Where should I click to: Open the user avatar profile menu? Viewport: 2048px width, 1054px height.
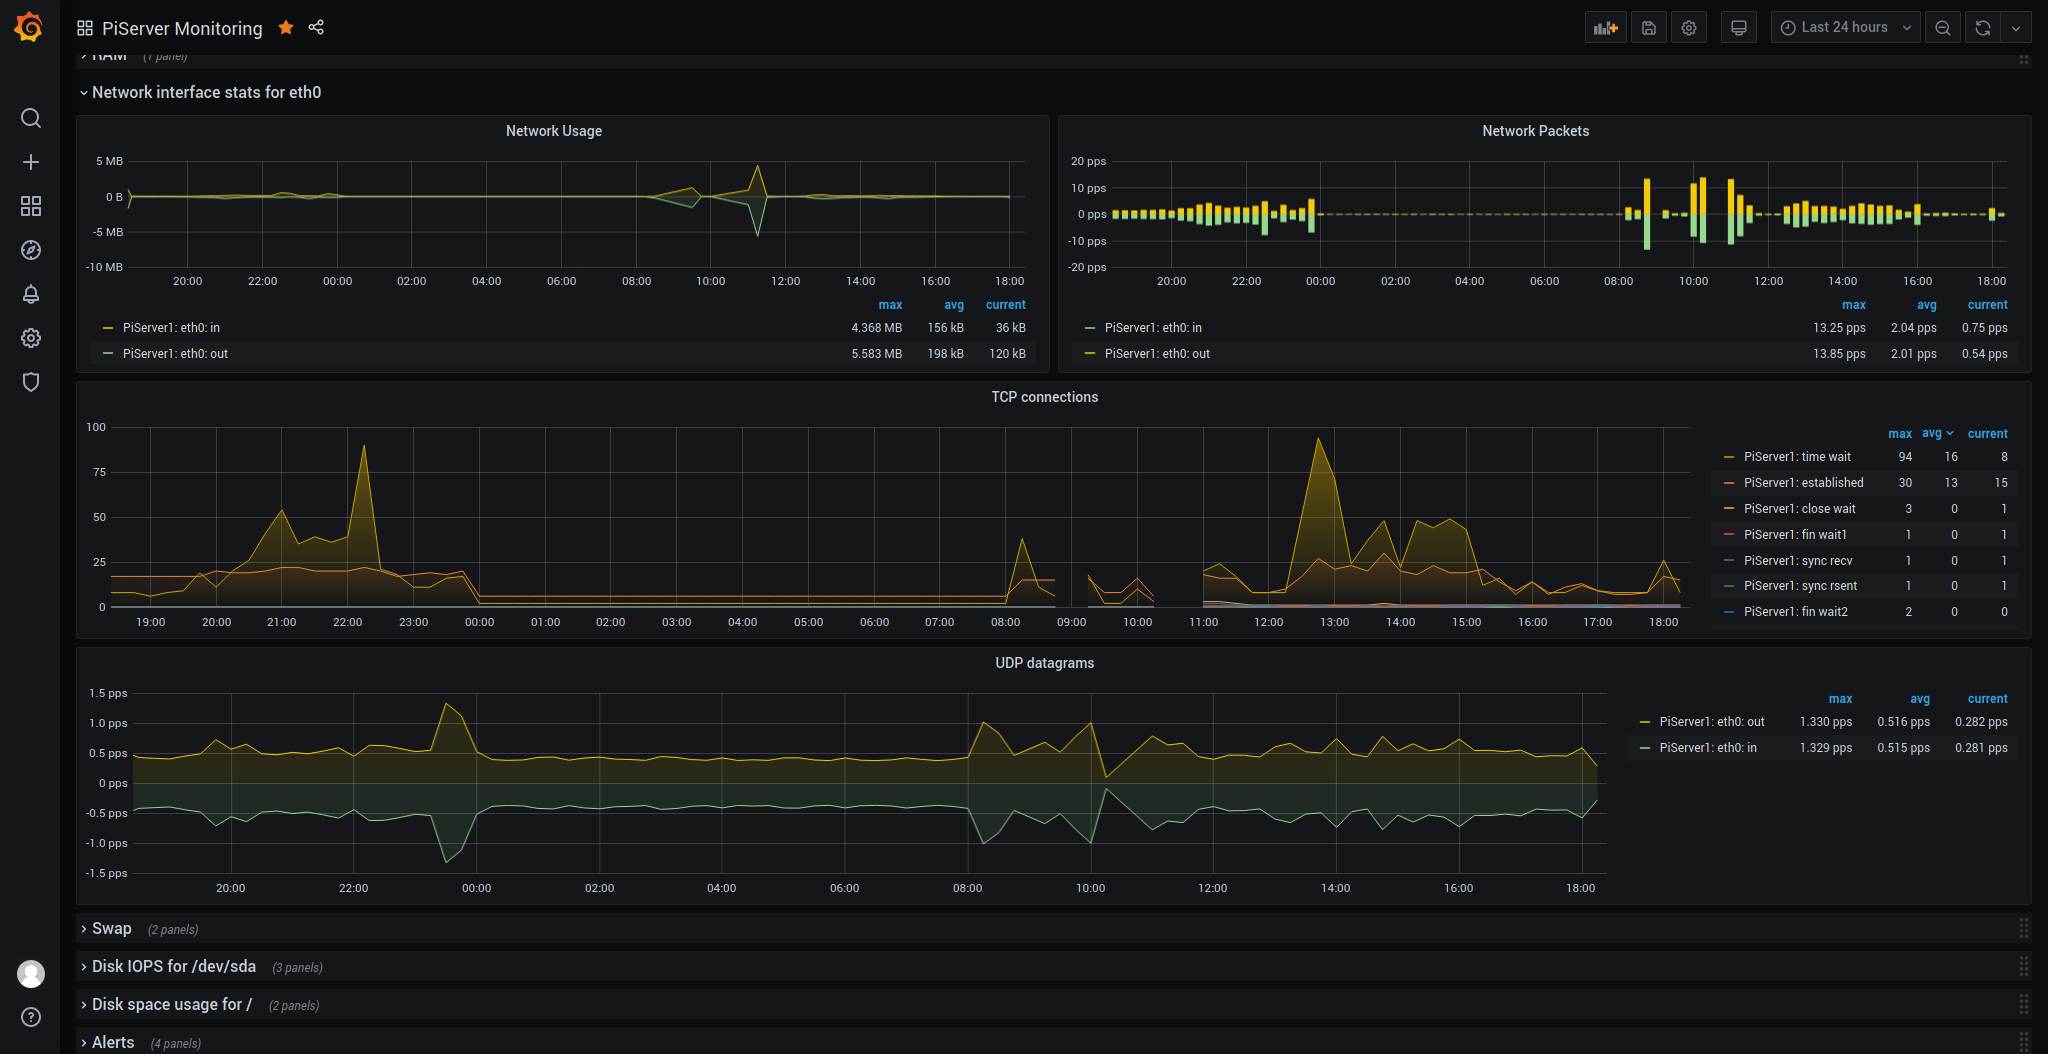31,973
